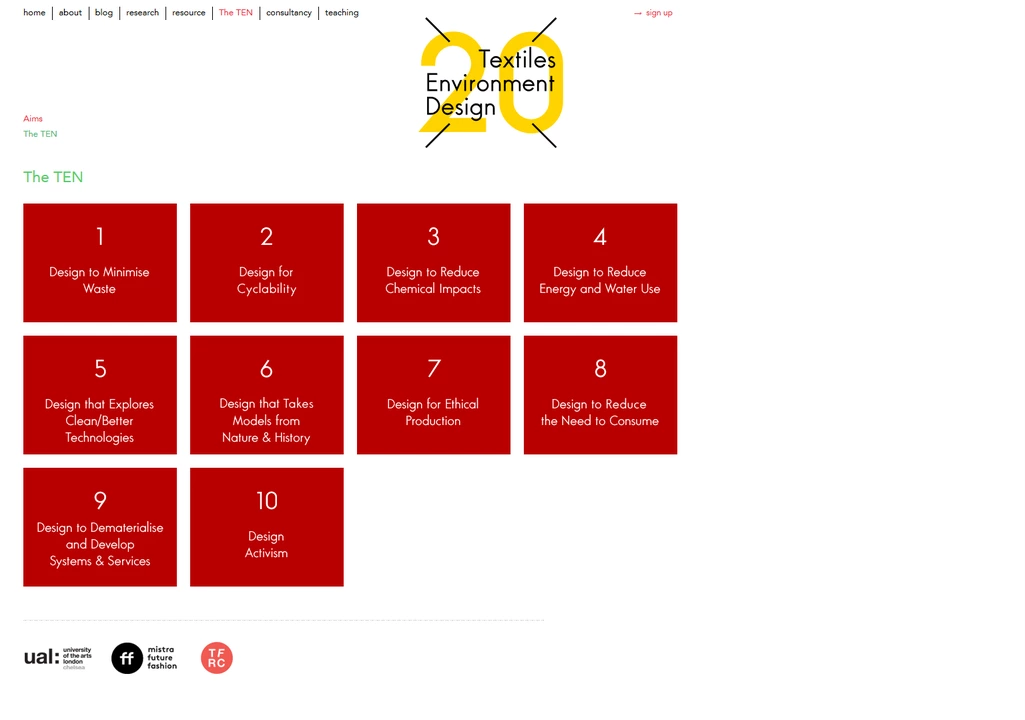Click the TFRC round logo

coord(216,657)
